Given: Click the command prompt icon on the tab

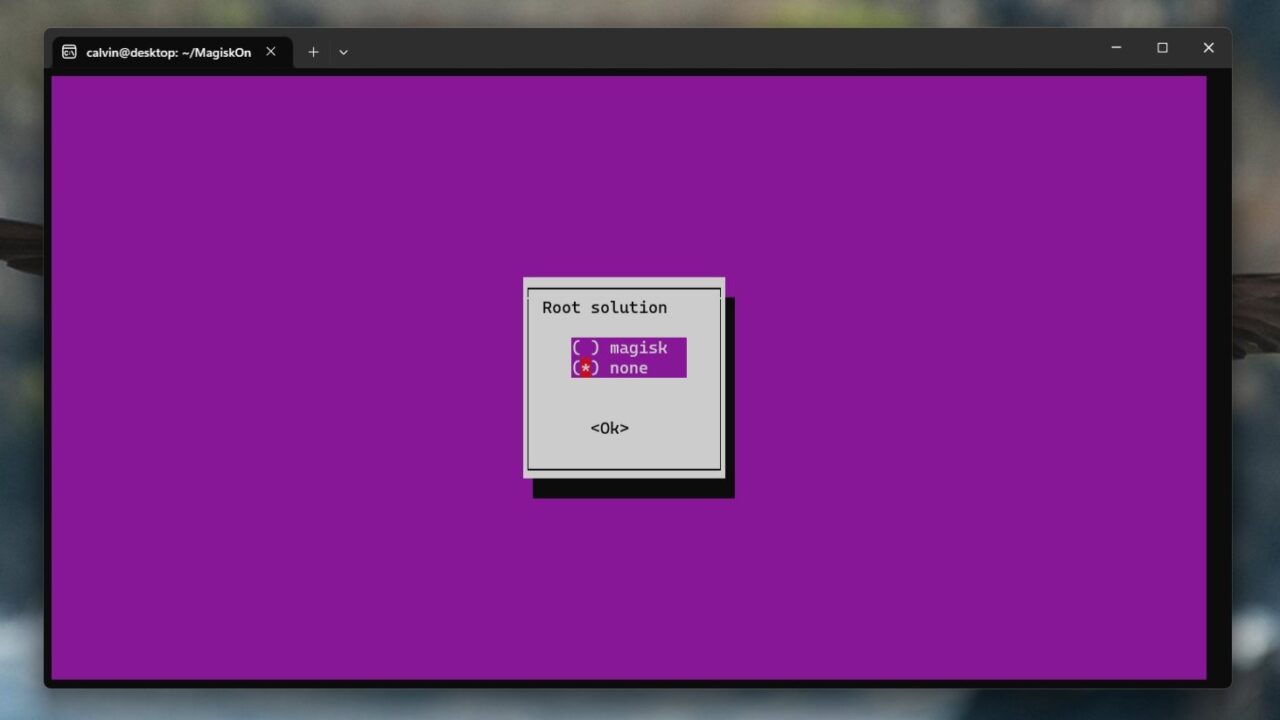Looking at the screenshot, I should tap(69, 51).
